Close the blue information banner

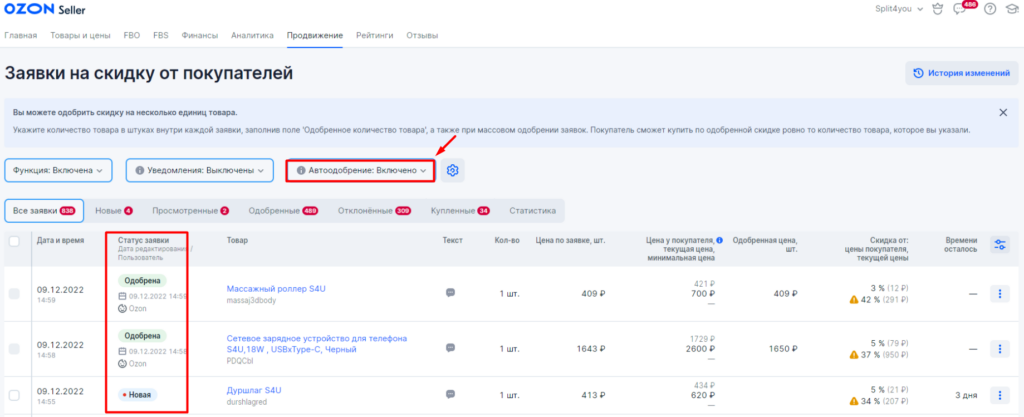1003,112
